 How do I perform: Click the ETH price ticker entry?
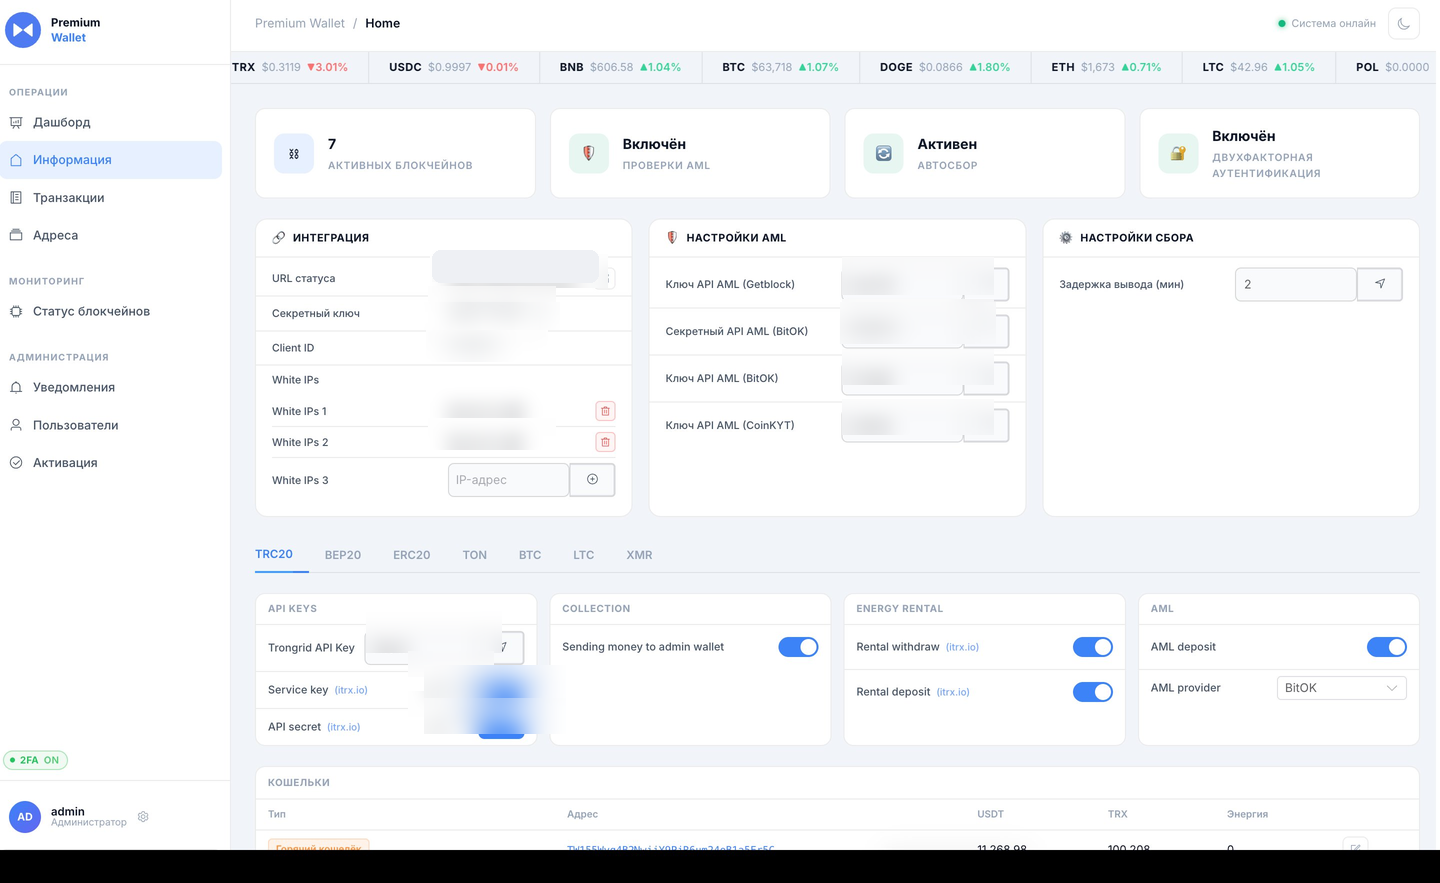pos(1106,67)
